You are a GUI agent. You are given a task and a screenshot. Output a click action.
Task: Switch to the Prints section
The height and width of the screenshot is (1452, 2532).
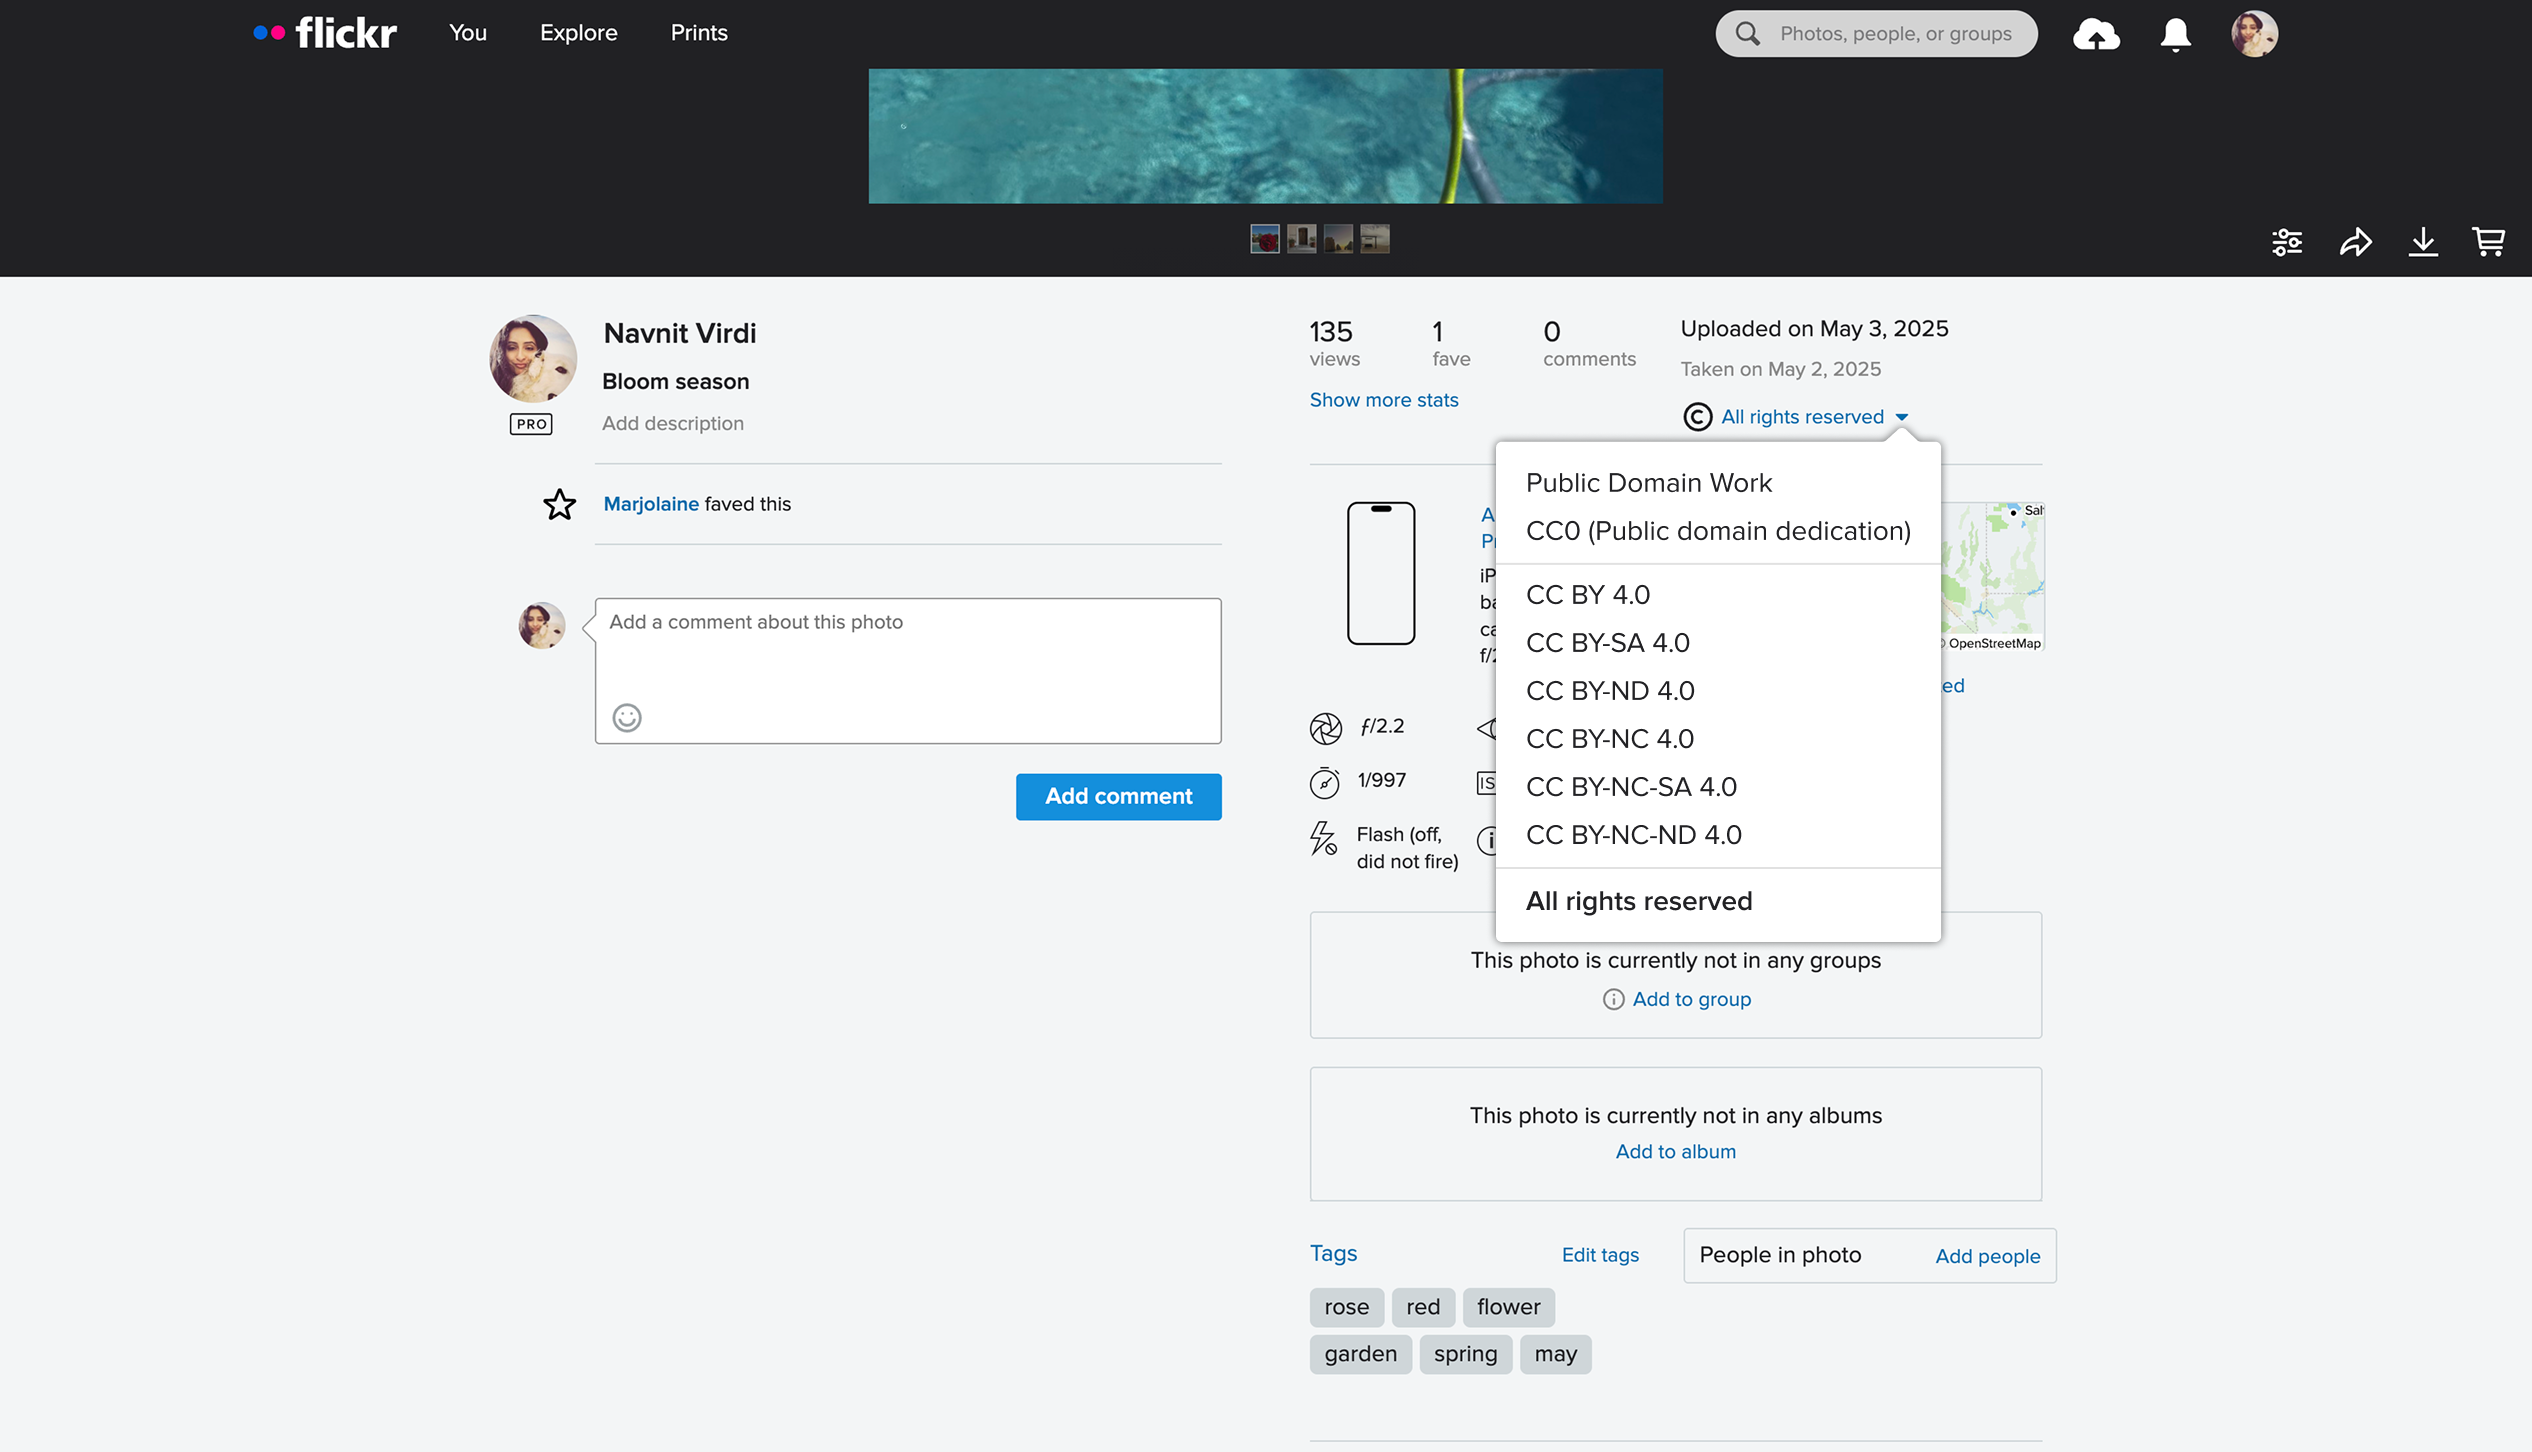pyautogui.click(x=698, y=33)
